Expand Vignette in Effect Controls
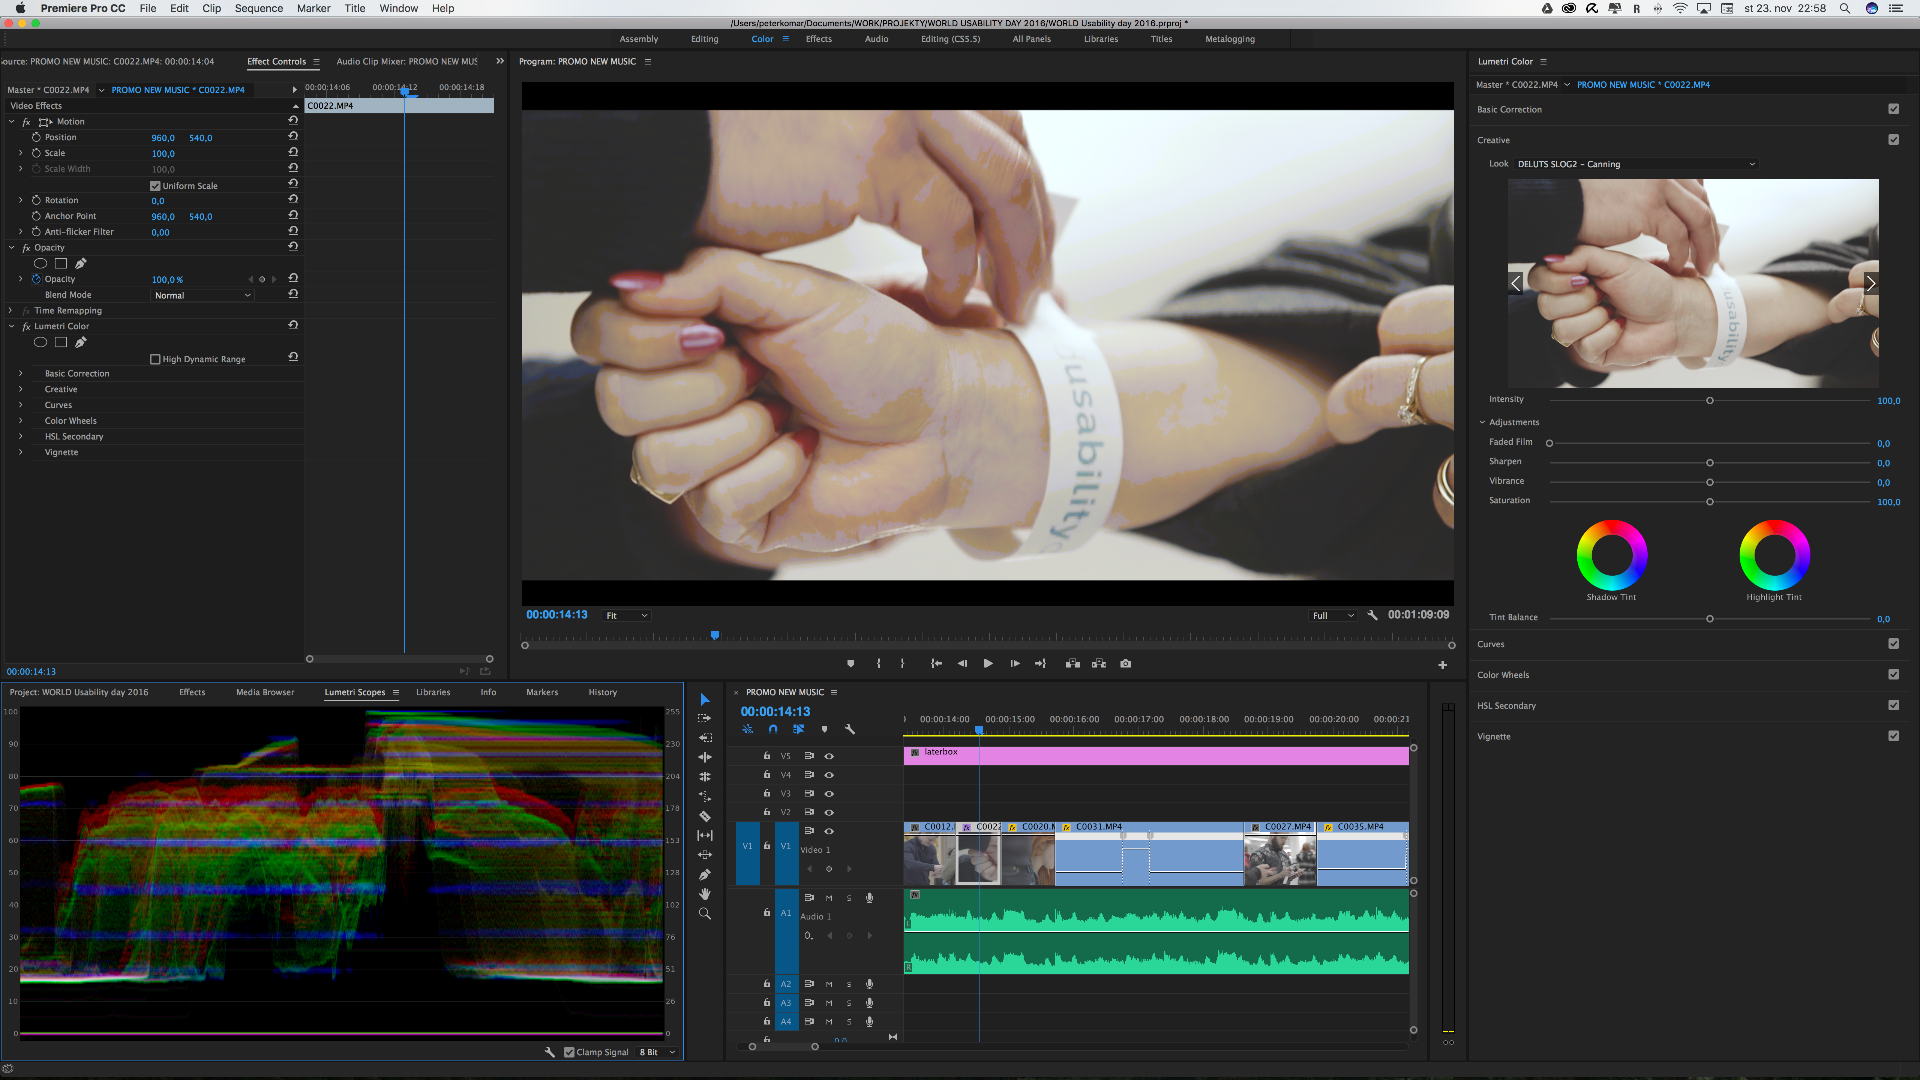The width and height of the screenshot is (1920, 1080). [20, 452]
